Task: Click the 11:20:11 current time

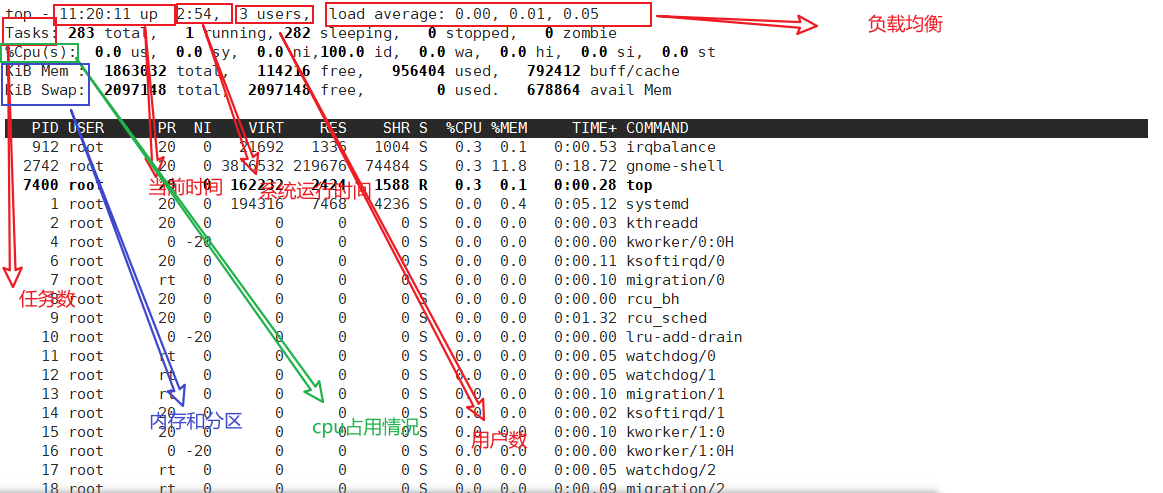Action: pyautogui.click(x=95, y=15)
